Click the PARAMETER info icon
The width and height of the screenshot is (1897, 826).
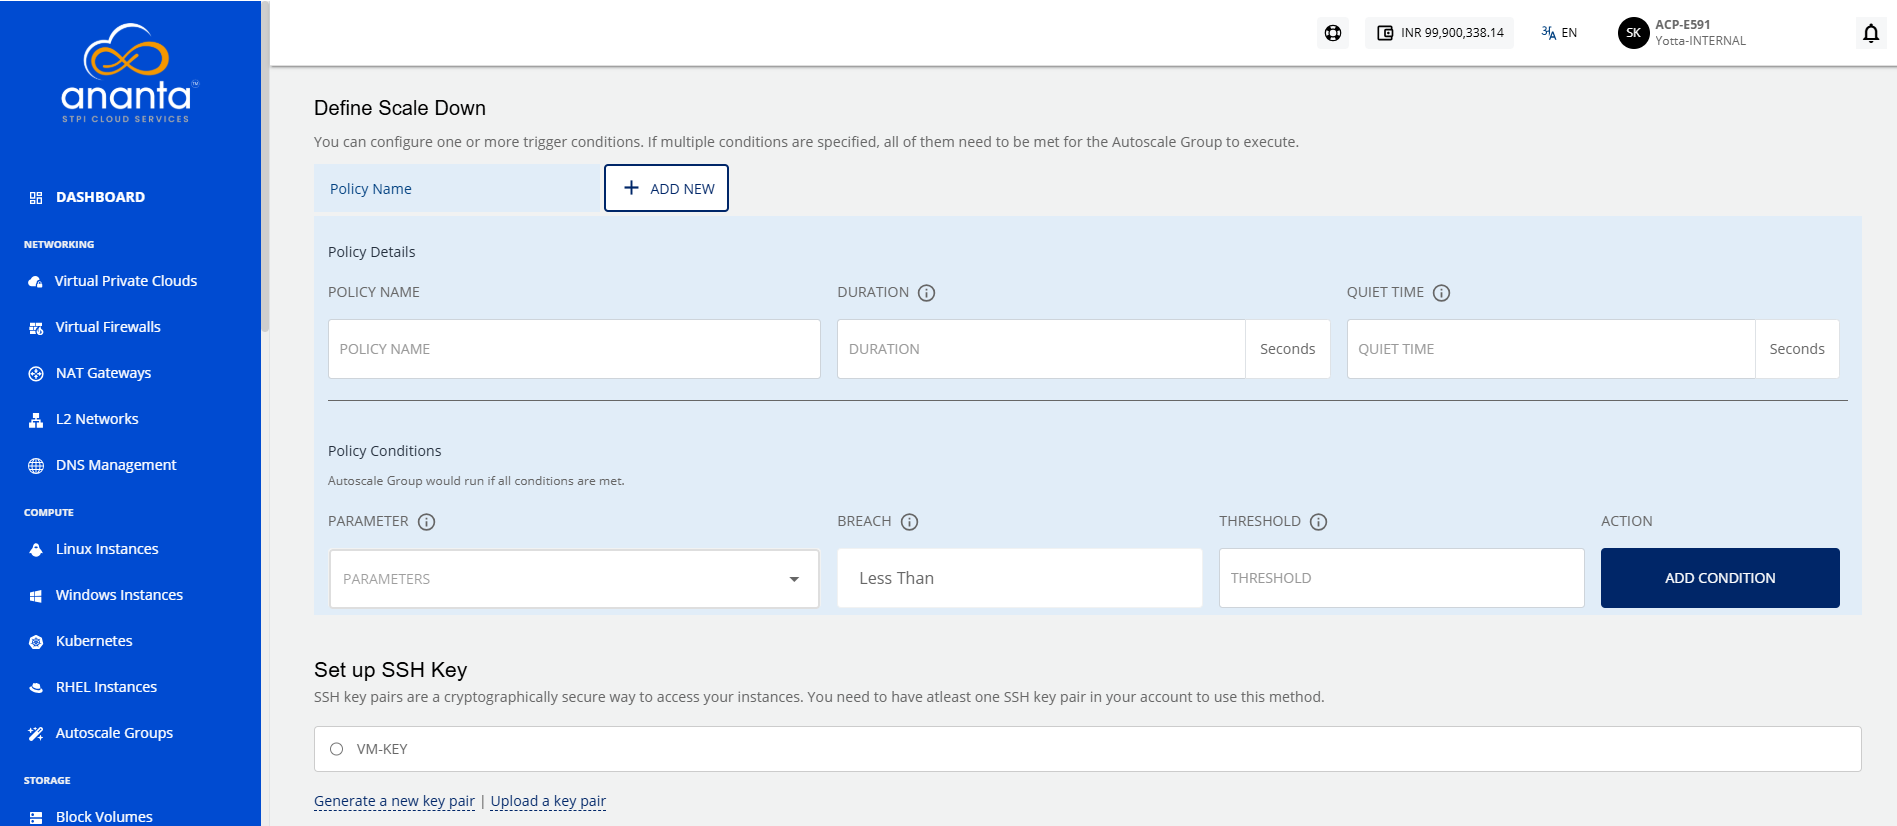[426, 522]
